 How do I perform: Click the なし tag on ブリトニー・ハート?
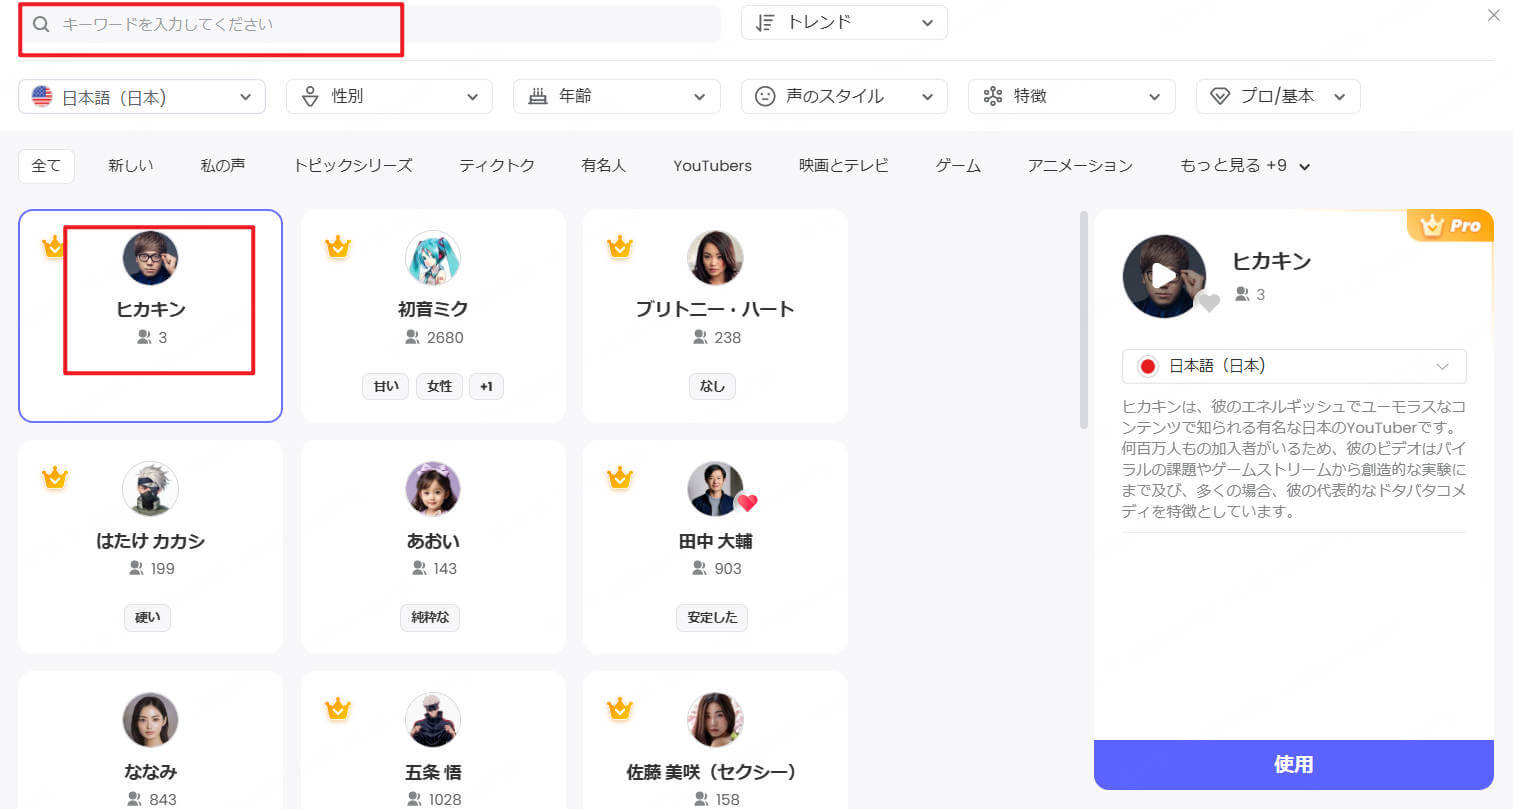(x=712, y=386)
